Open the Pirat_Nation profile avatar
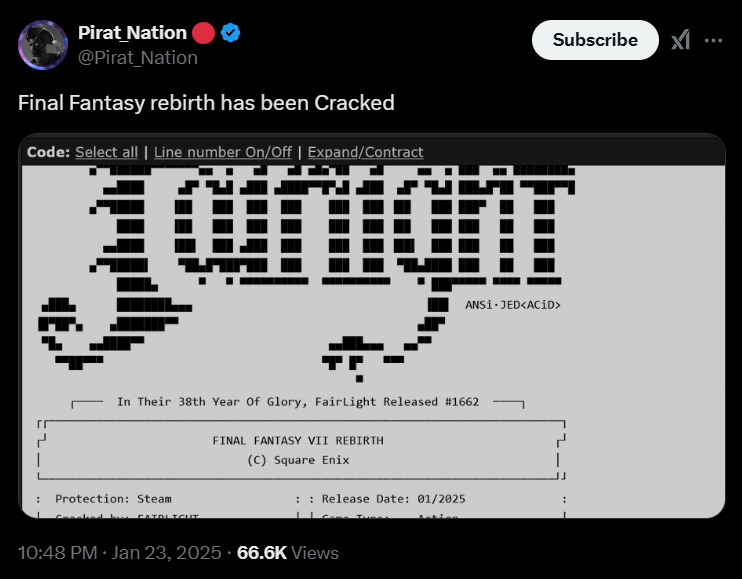The image size is (742, 579). point(43,45)
